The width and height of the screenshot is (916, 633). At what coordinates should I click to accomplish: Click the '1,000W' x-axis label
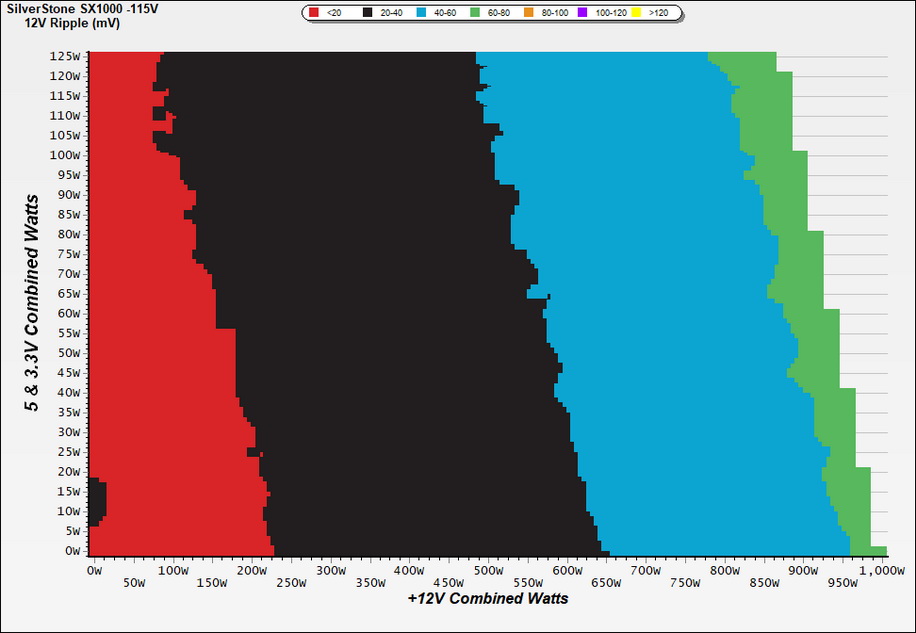(883, 571)
